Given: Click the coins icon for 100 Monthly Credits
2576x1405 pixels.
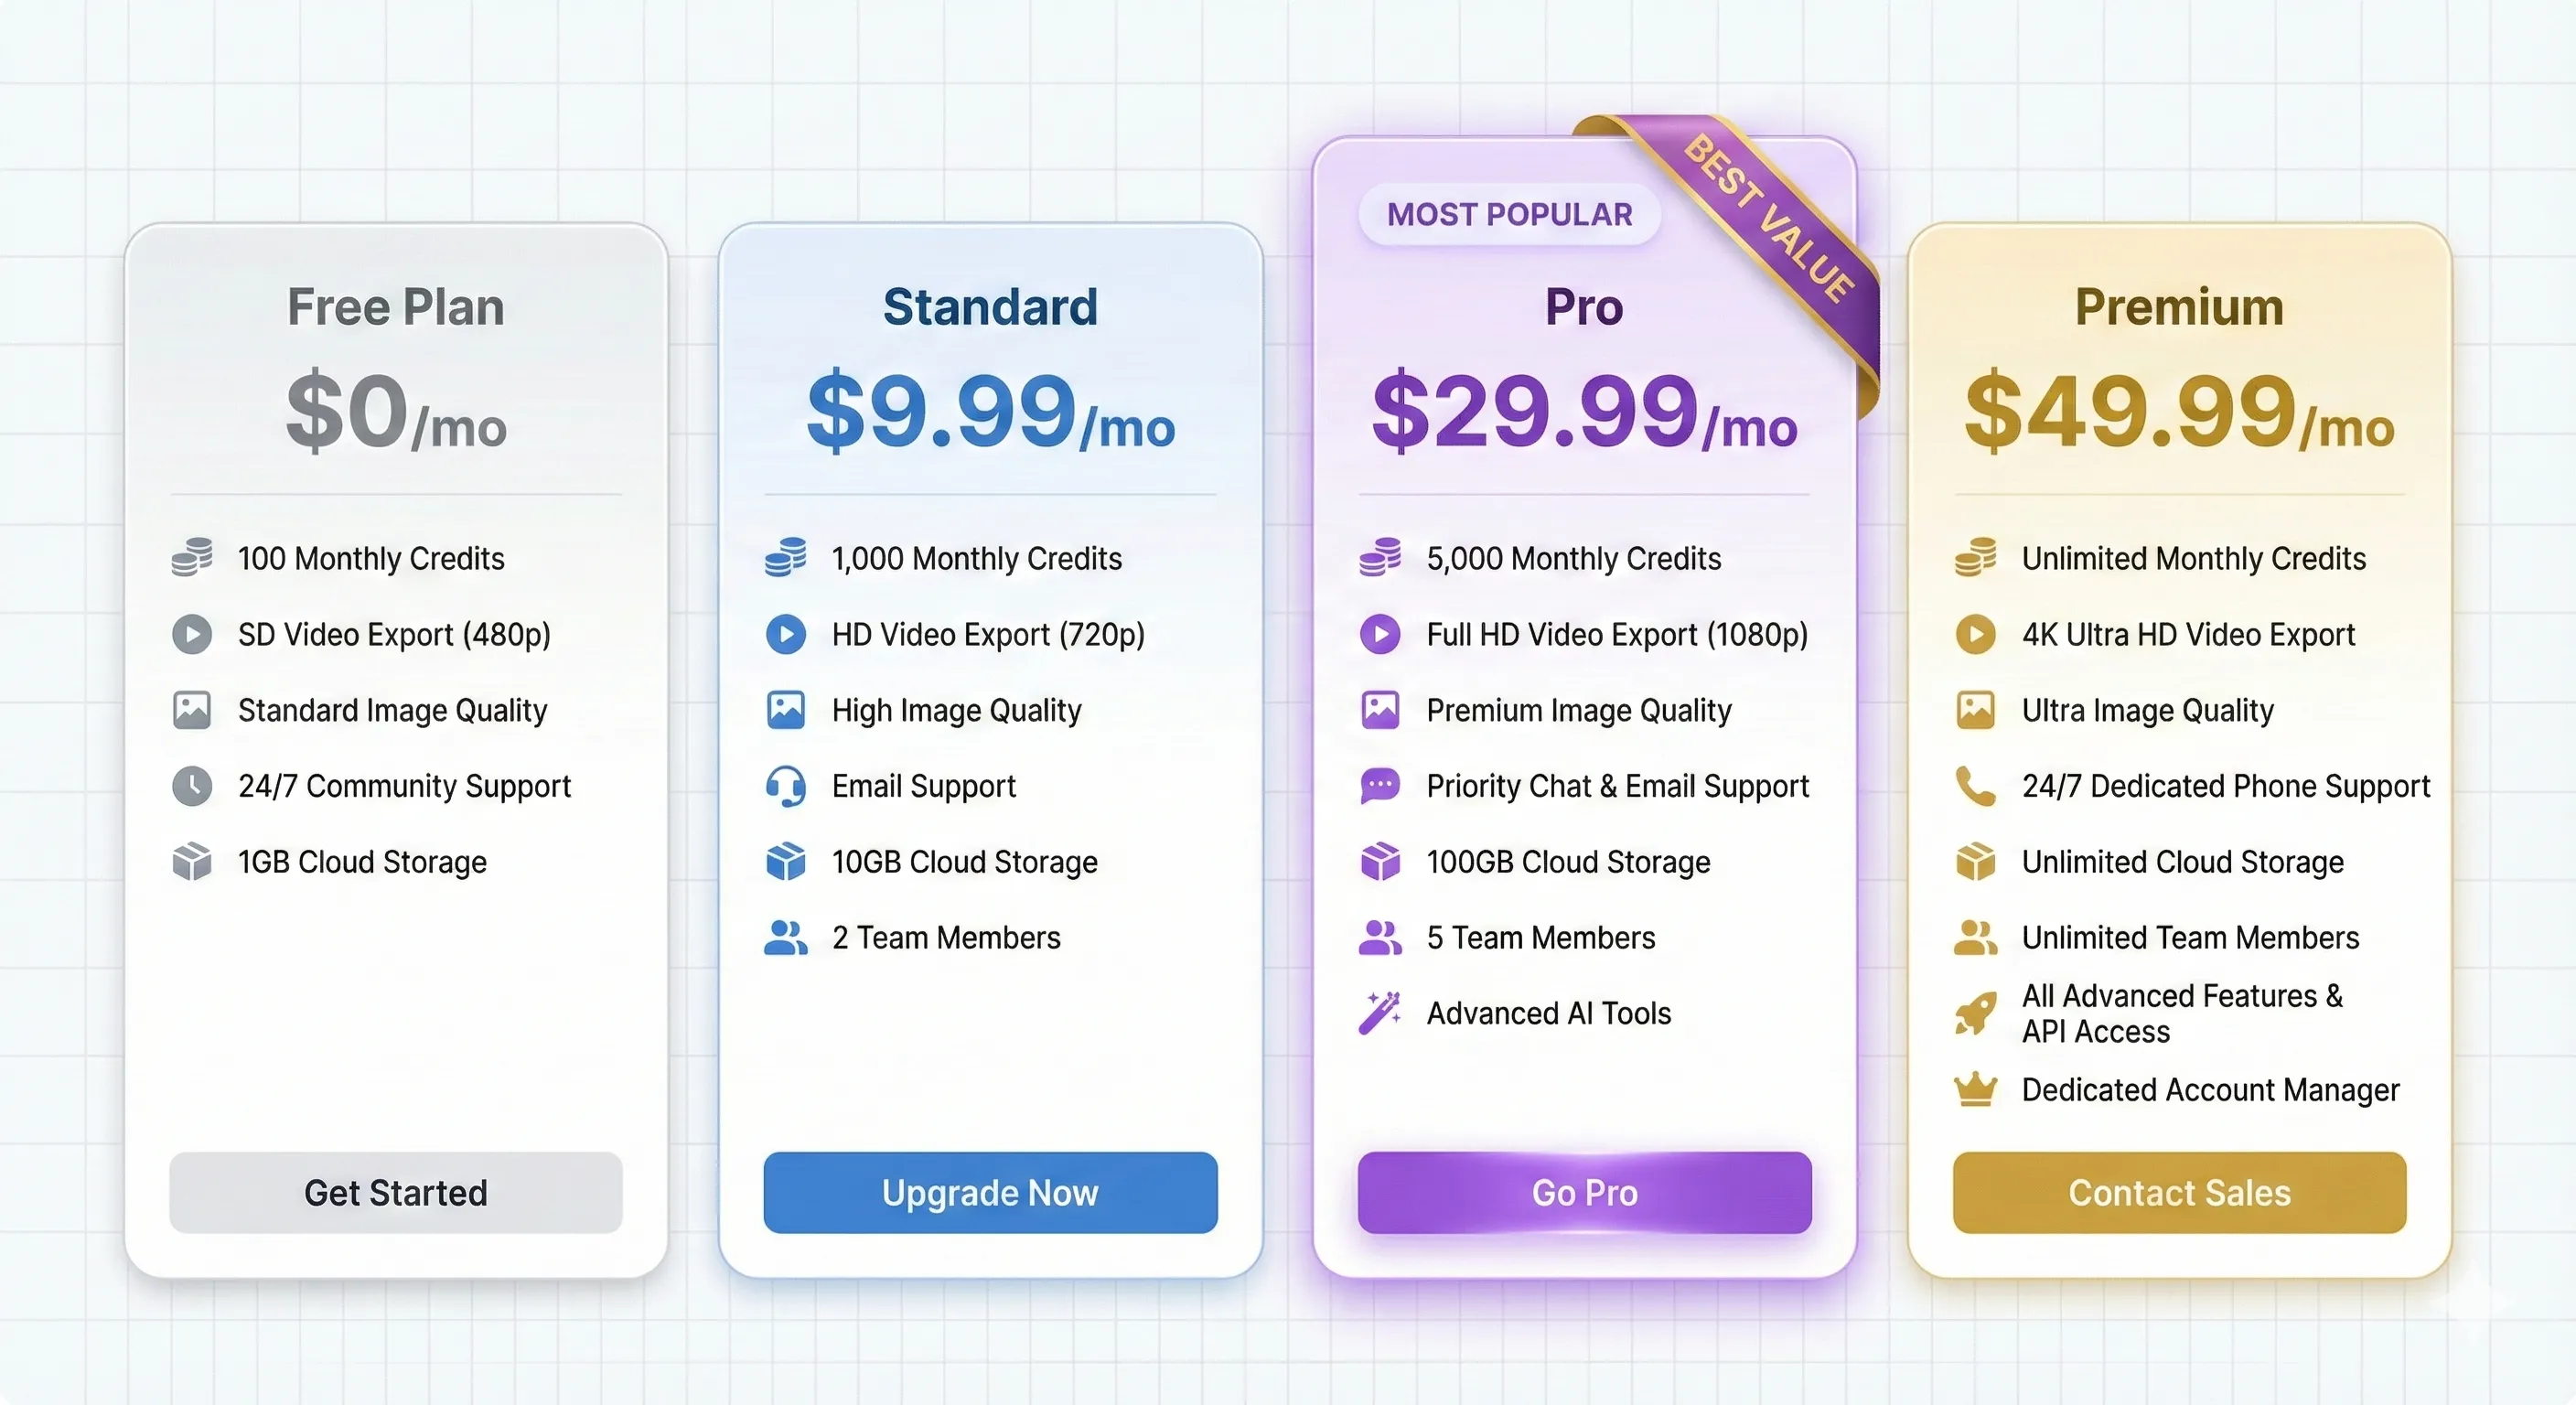Looking at the screenshot, I should 191,558.
